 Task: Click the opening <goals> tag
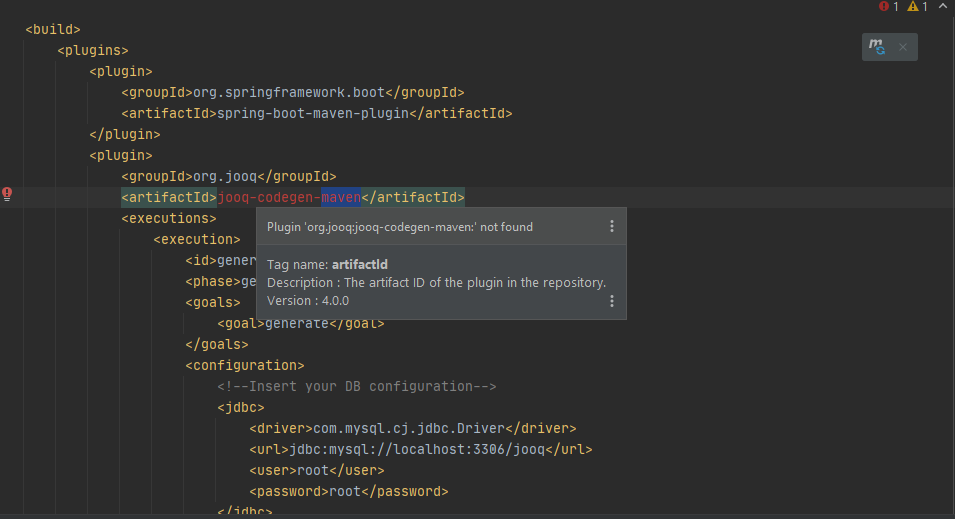pyautogui.click(x=213, y=302)
